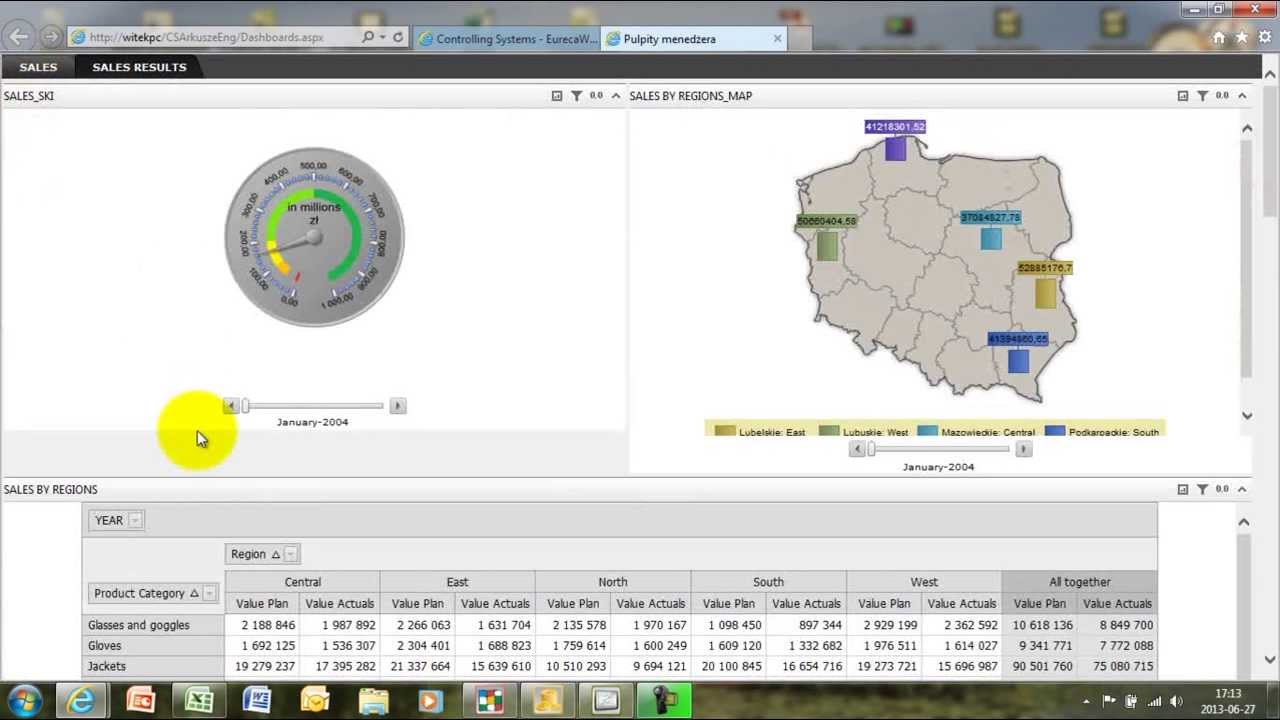Click table panel scrollbar up arrow

[1244, 521]
